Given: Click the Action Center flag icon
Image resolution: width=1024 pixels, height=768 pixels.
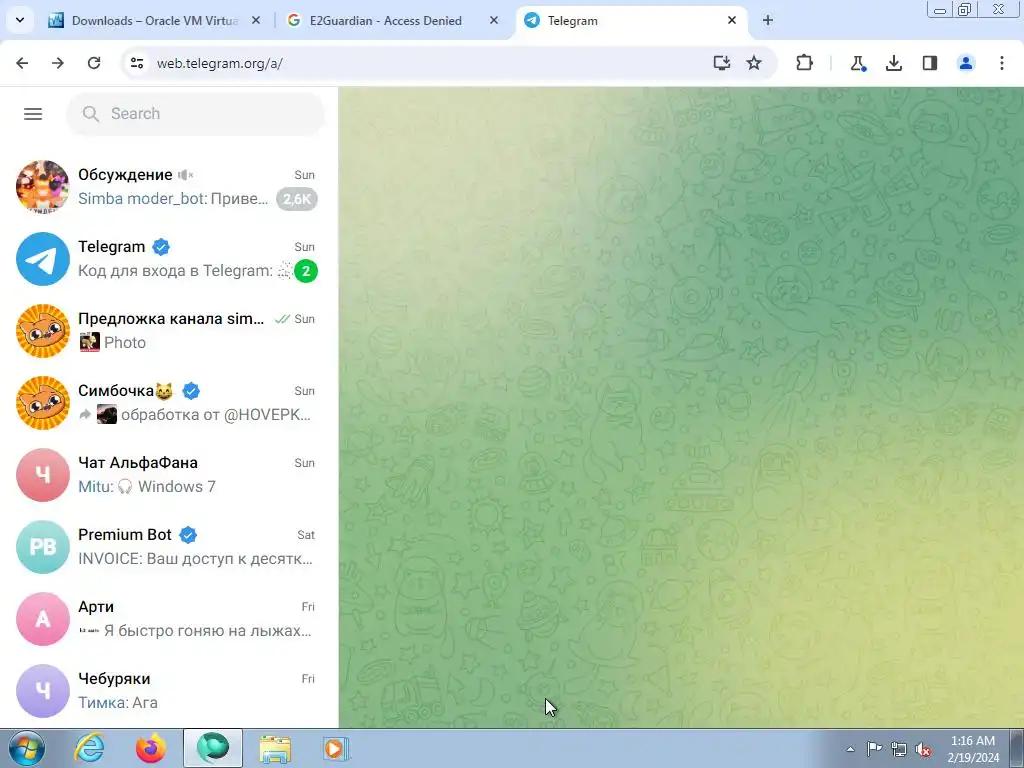Looking at the screenshot, I should [874, 749].
